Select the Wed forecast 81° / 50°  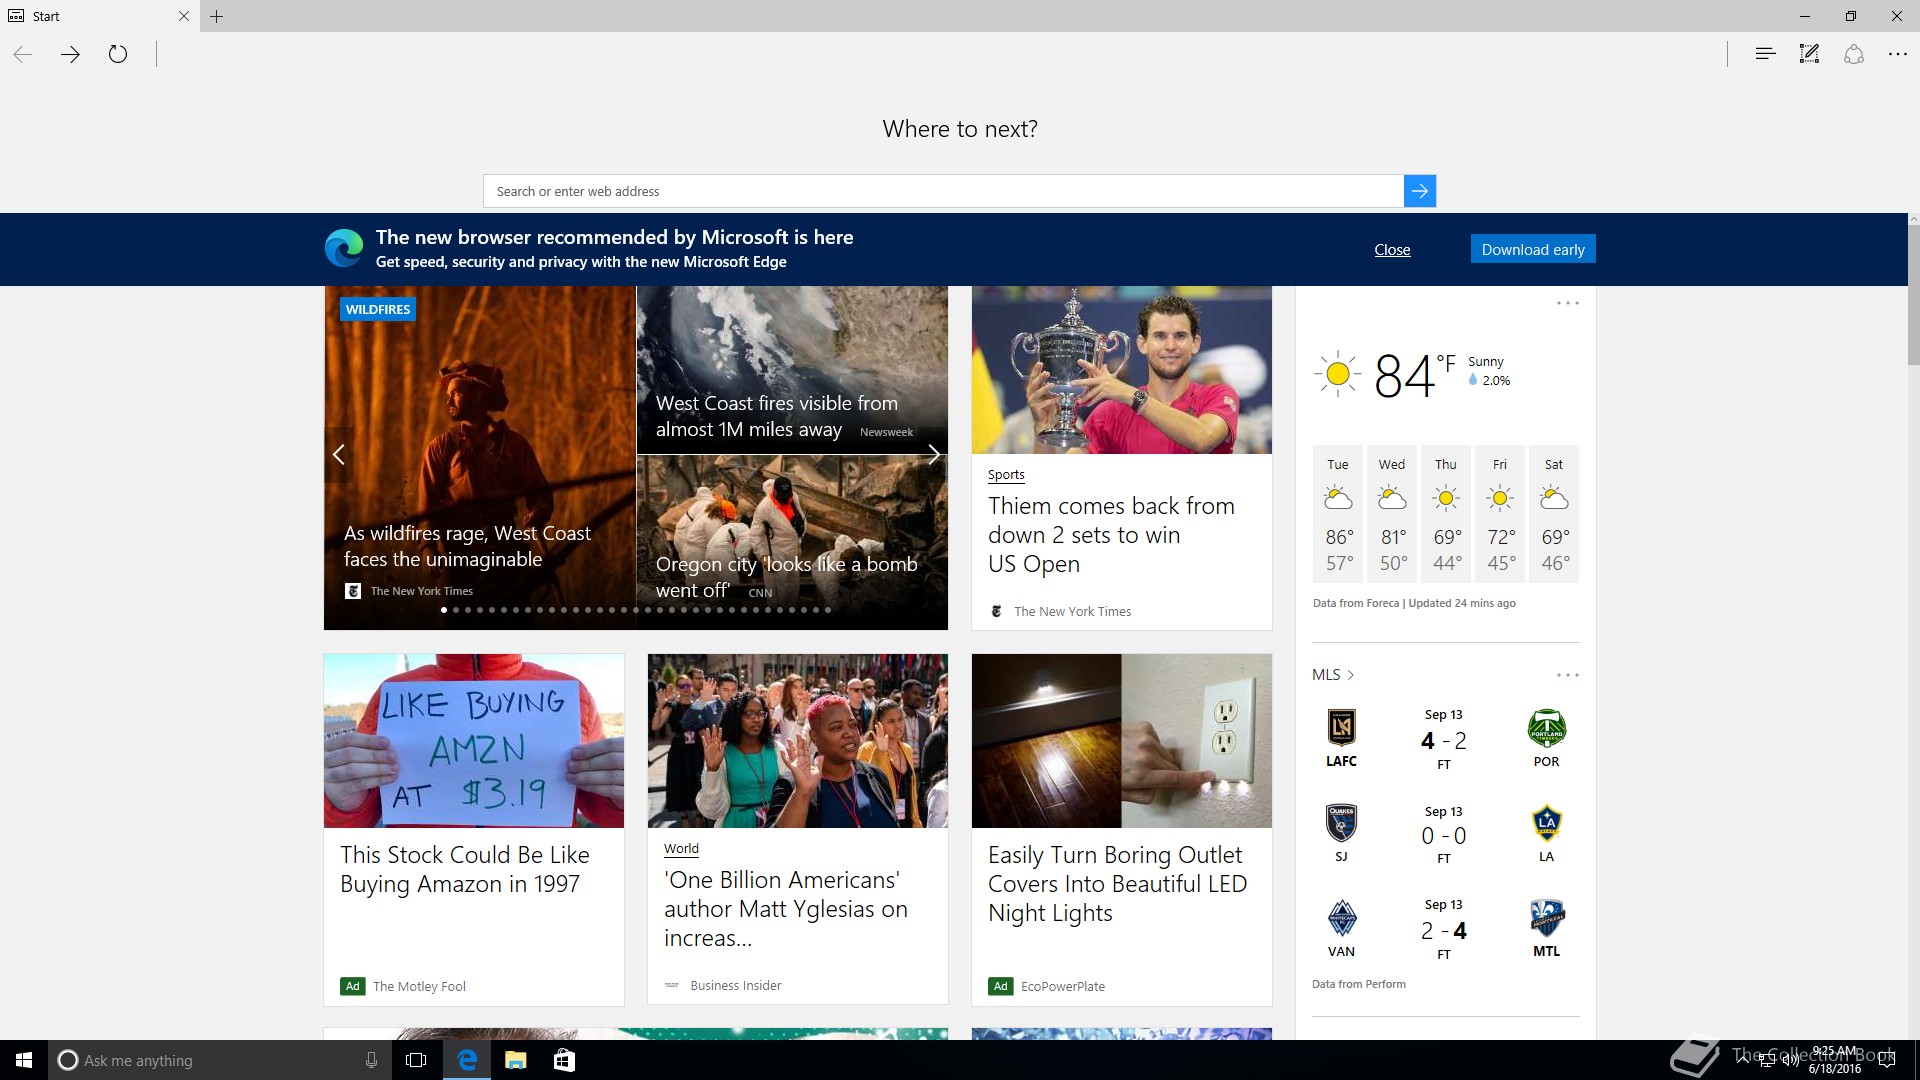1392,514
